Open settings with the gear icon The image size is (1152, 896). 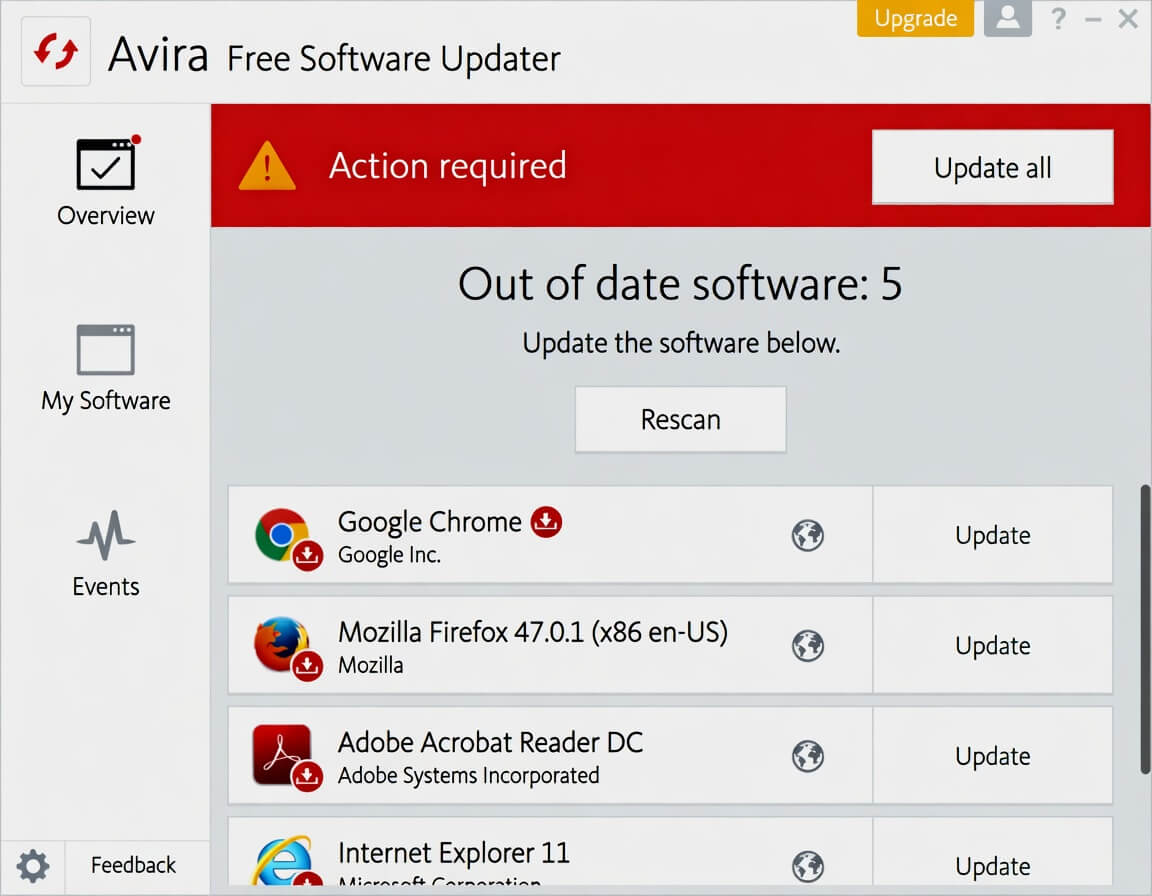tap(33, 866)
